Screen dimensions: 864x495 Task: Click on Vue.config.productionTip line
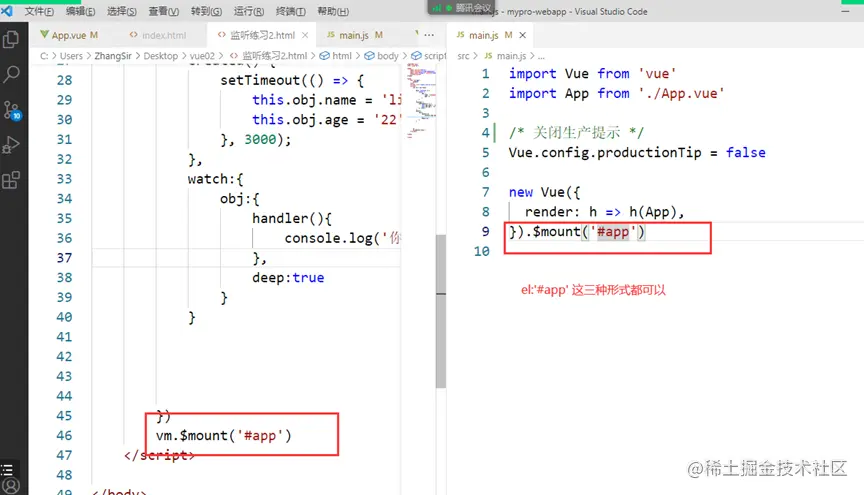[x=637, y=153]
